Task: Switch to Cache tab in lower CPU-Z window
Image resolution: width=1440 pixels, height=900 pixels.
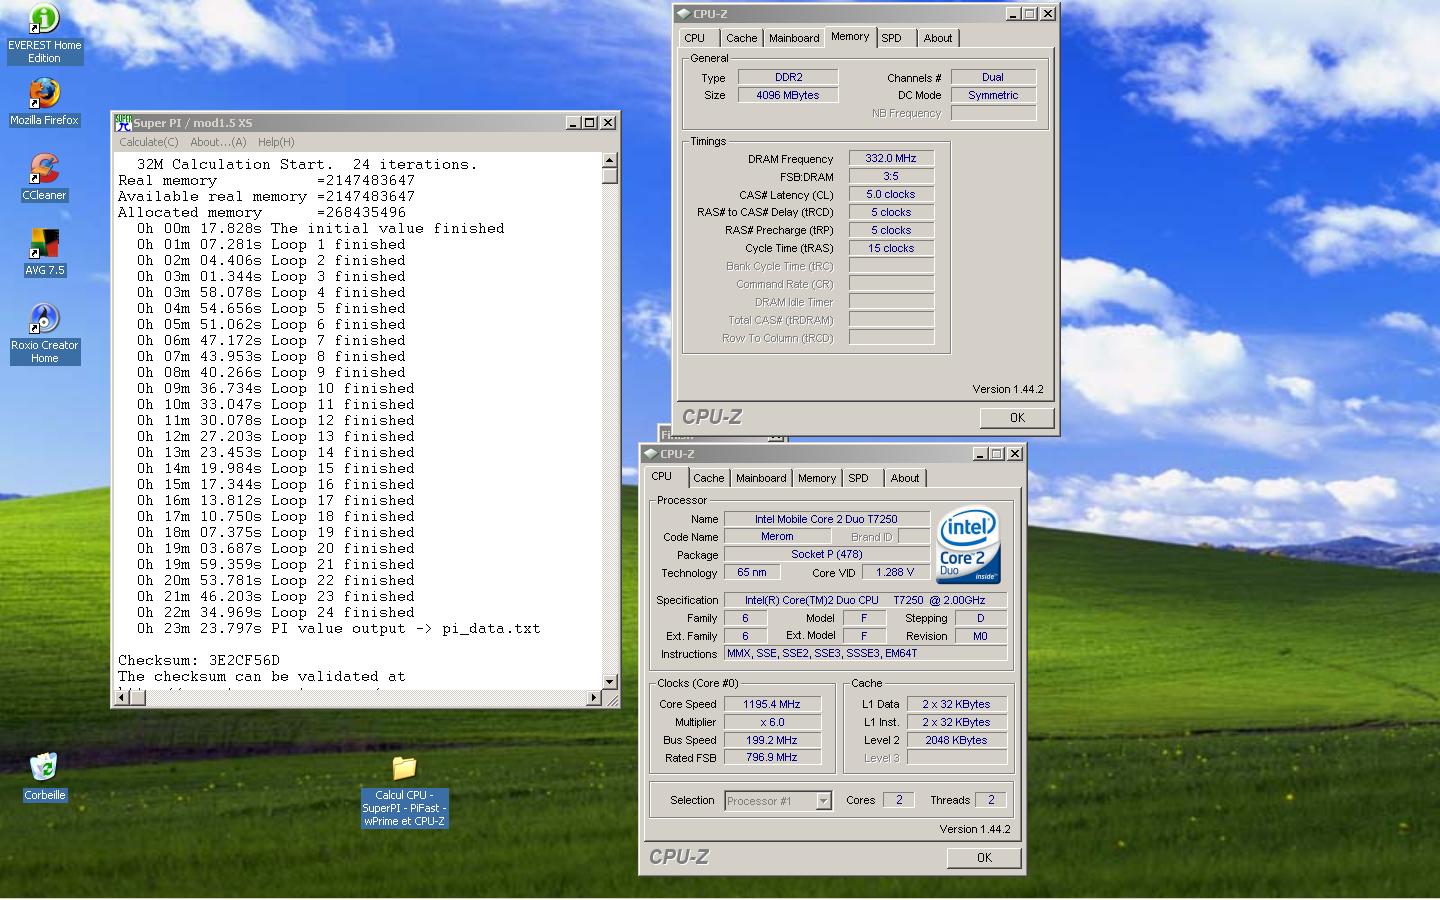Action: pyautogui.click(x=709, y=478)
